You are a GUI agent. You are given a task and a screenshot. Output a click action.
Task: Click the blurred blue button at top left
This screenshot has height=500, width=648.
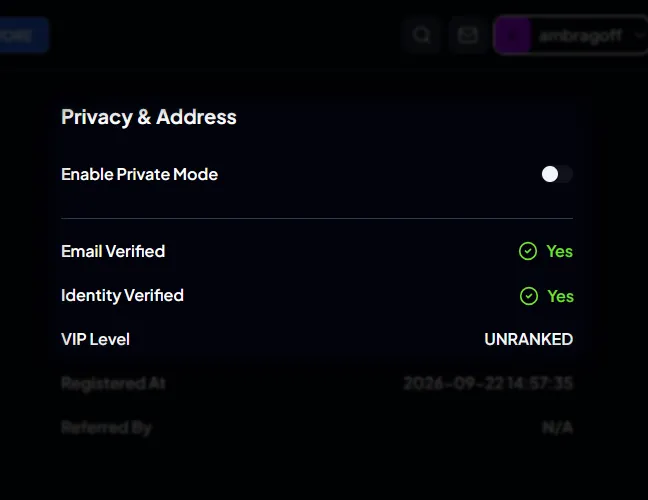tap(24, 35)
